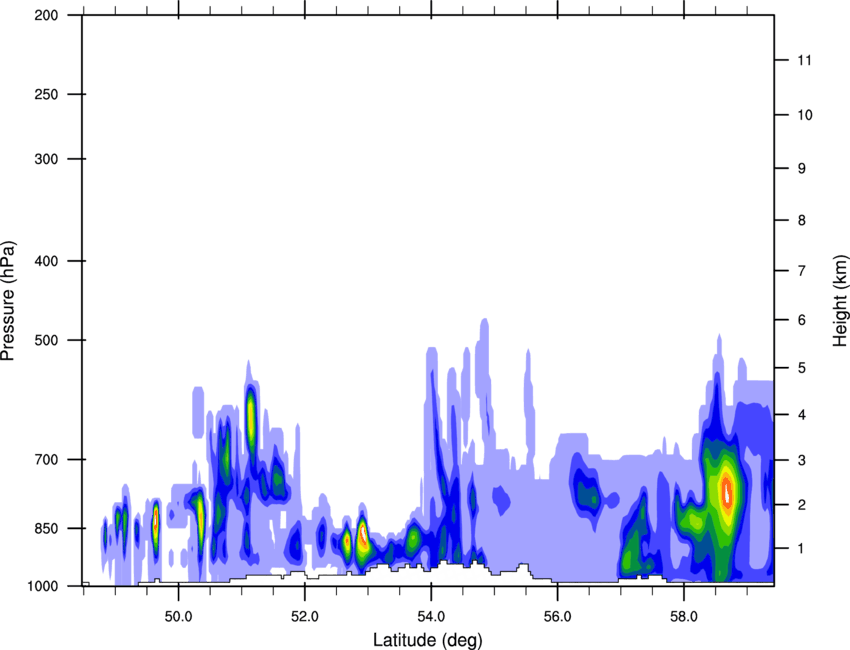The height and width of the screenshot is (650, 850).
Task: Select the 500 pressure tick label
Action: click(46, 340)
